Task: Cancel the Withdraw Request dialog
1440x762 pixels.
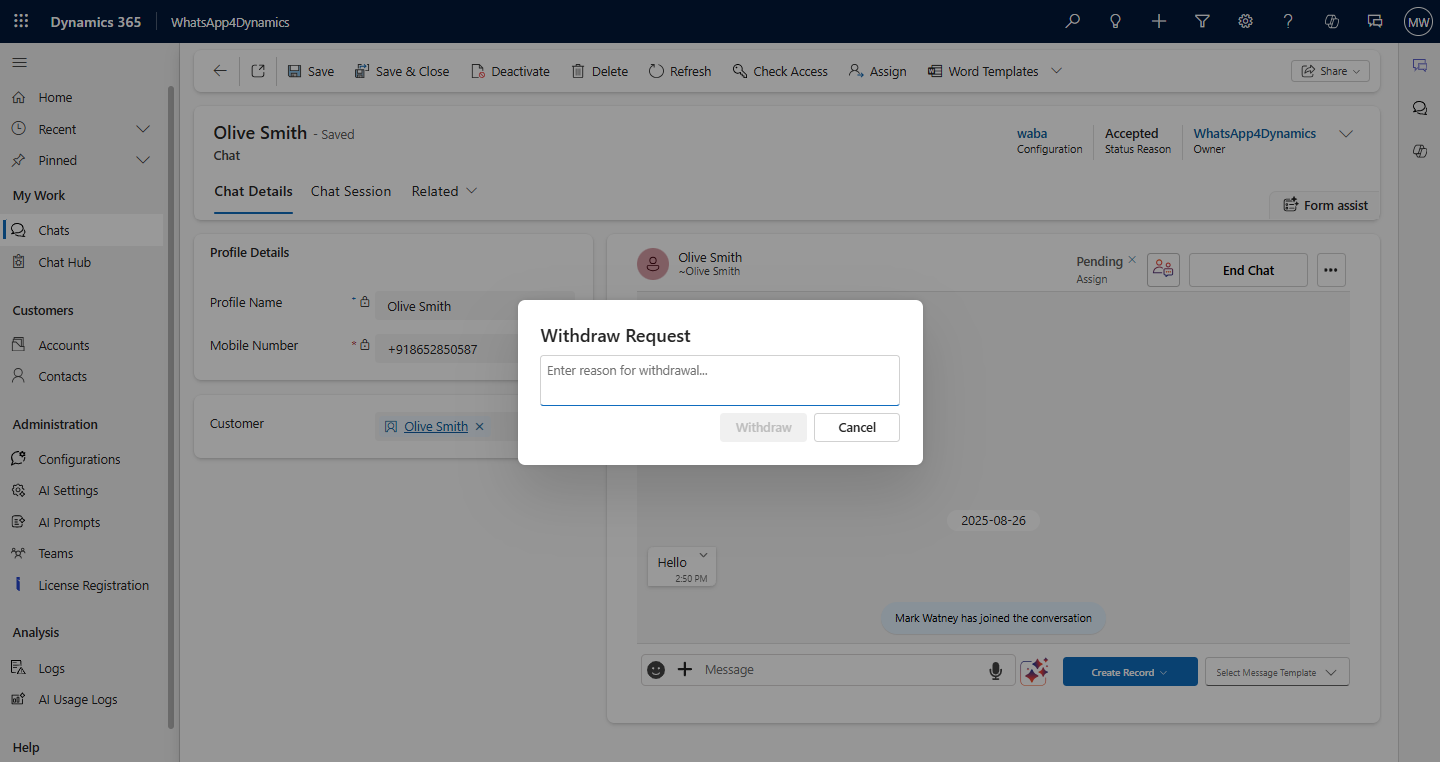Action: [856, 427]
